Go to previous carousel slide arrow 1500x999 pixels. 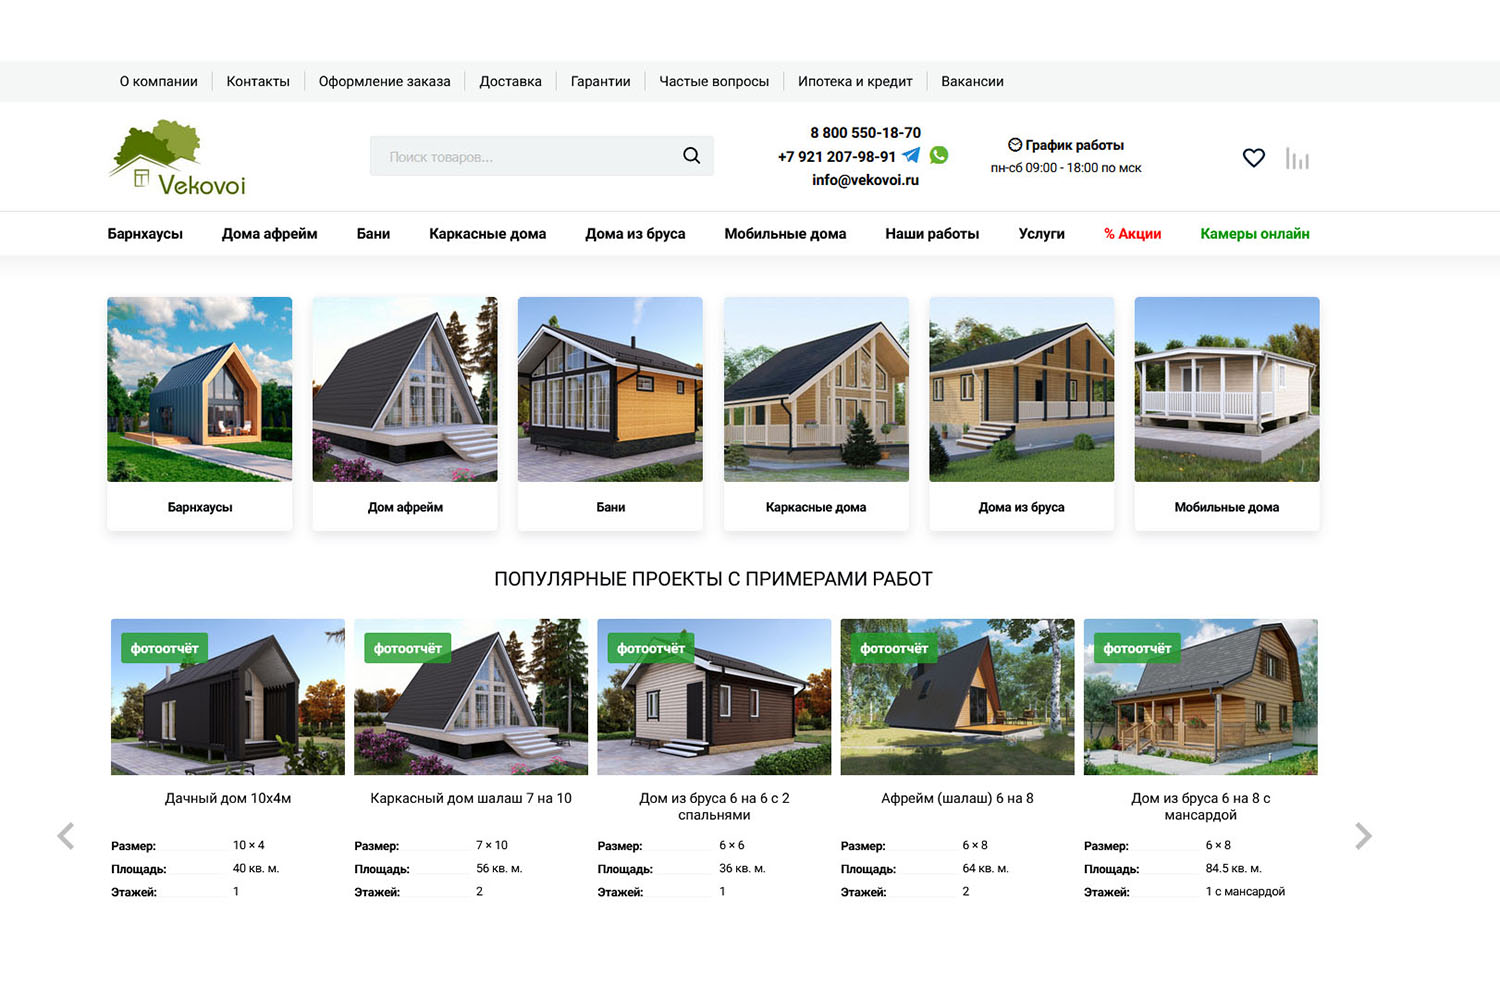66,836
